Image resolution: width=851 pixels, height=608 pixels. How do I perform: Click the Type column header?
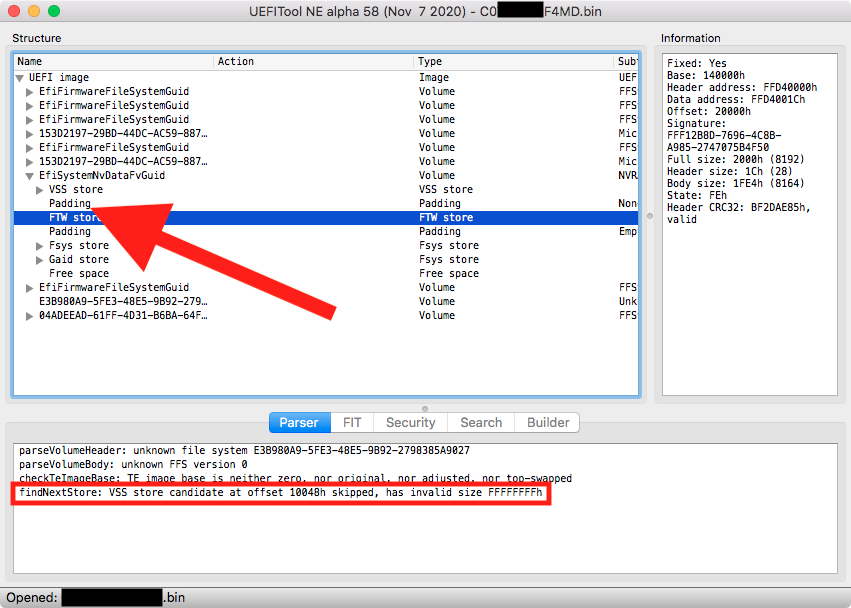coord(513,61)
